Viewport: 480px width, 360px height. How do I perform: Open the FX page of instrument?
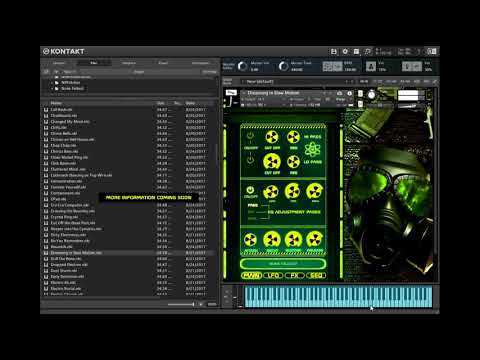[295, 275]
